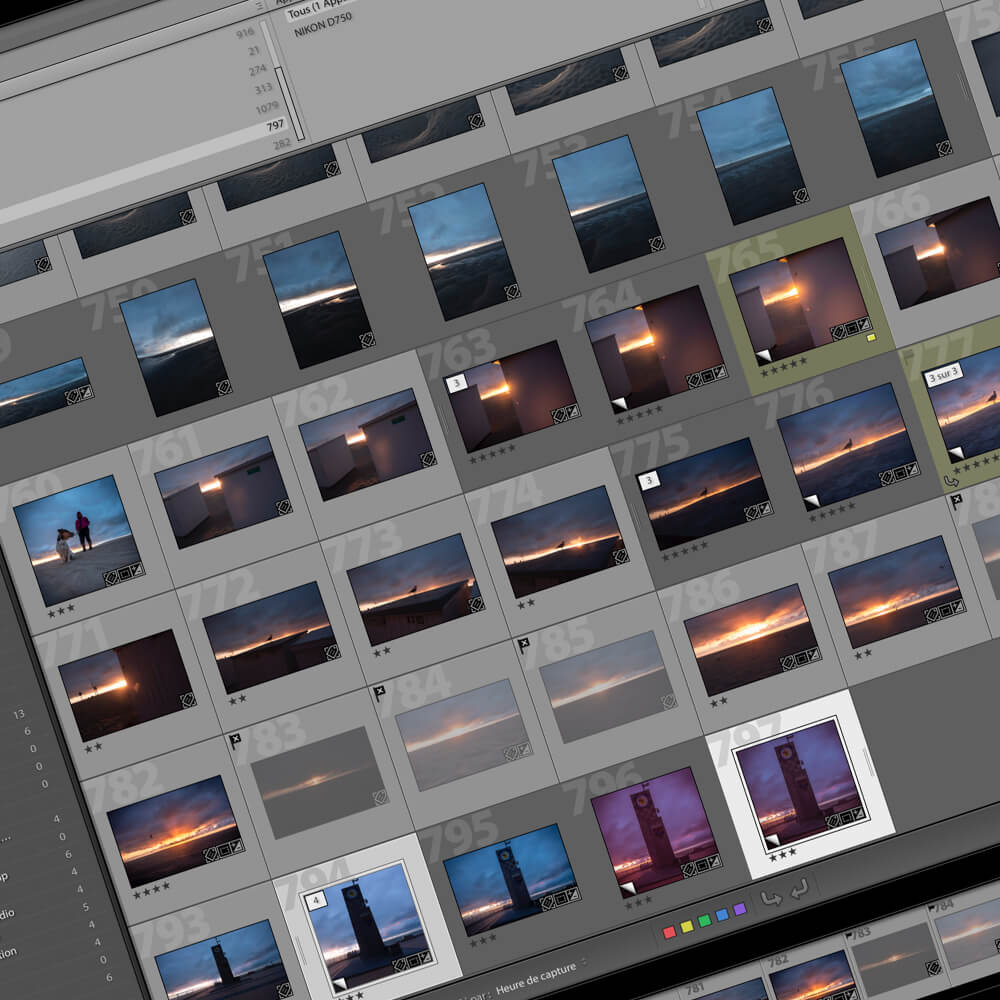Viewport: 1000px width, 1000px height.
Task: Click the develop adjustments badge on photo 782
Action: coord(236,846)
